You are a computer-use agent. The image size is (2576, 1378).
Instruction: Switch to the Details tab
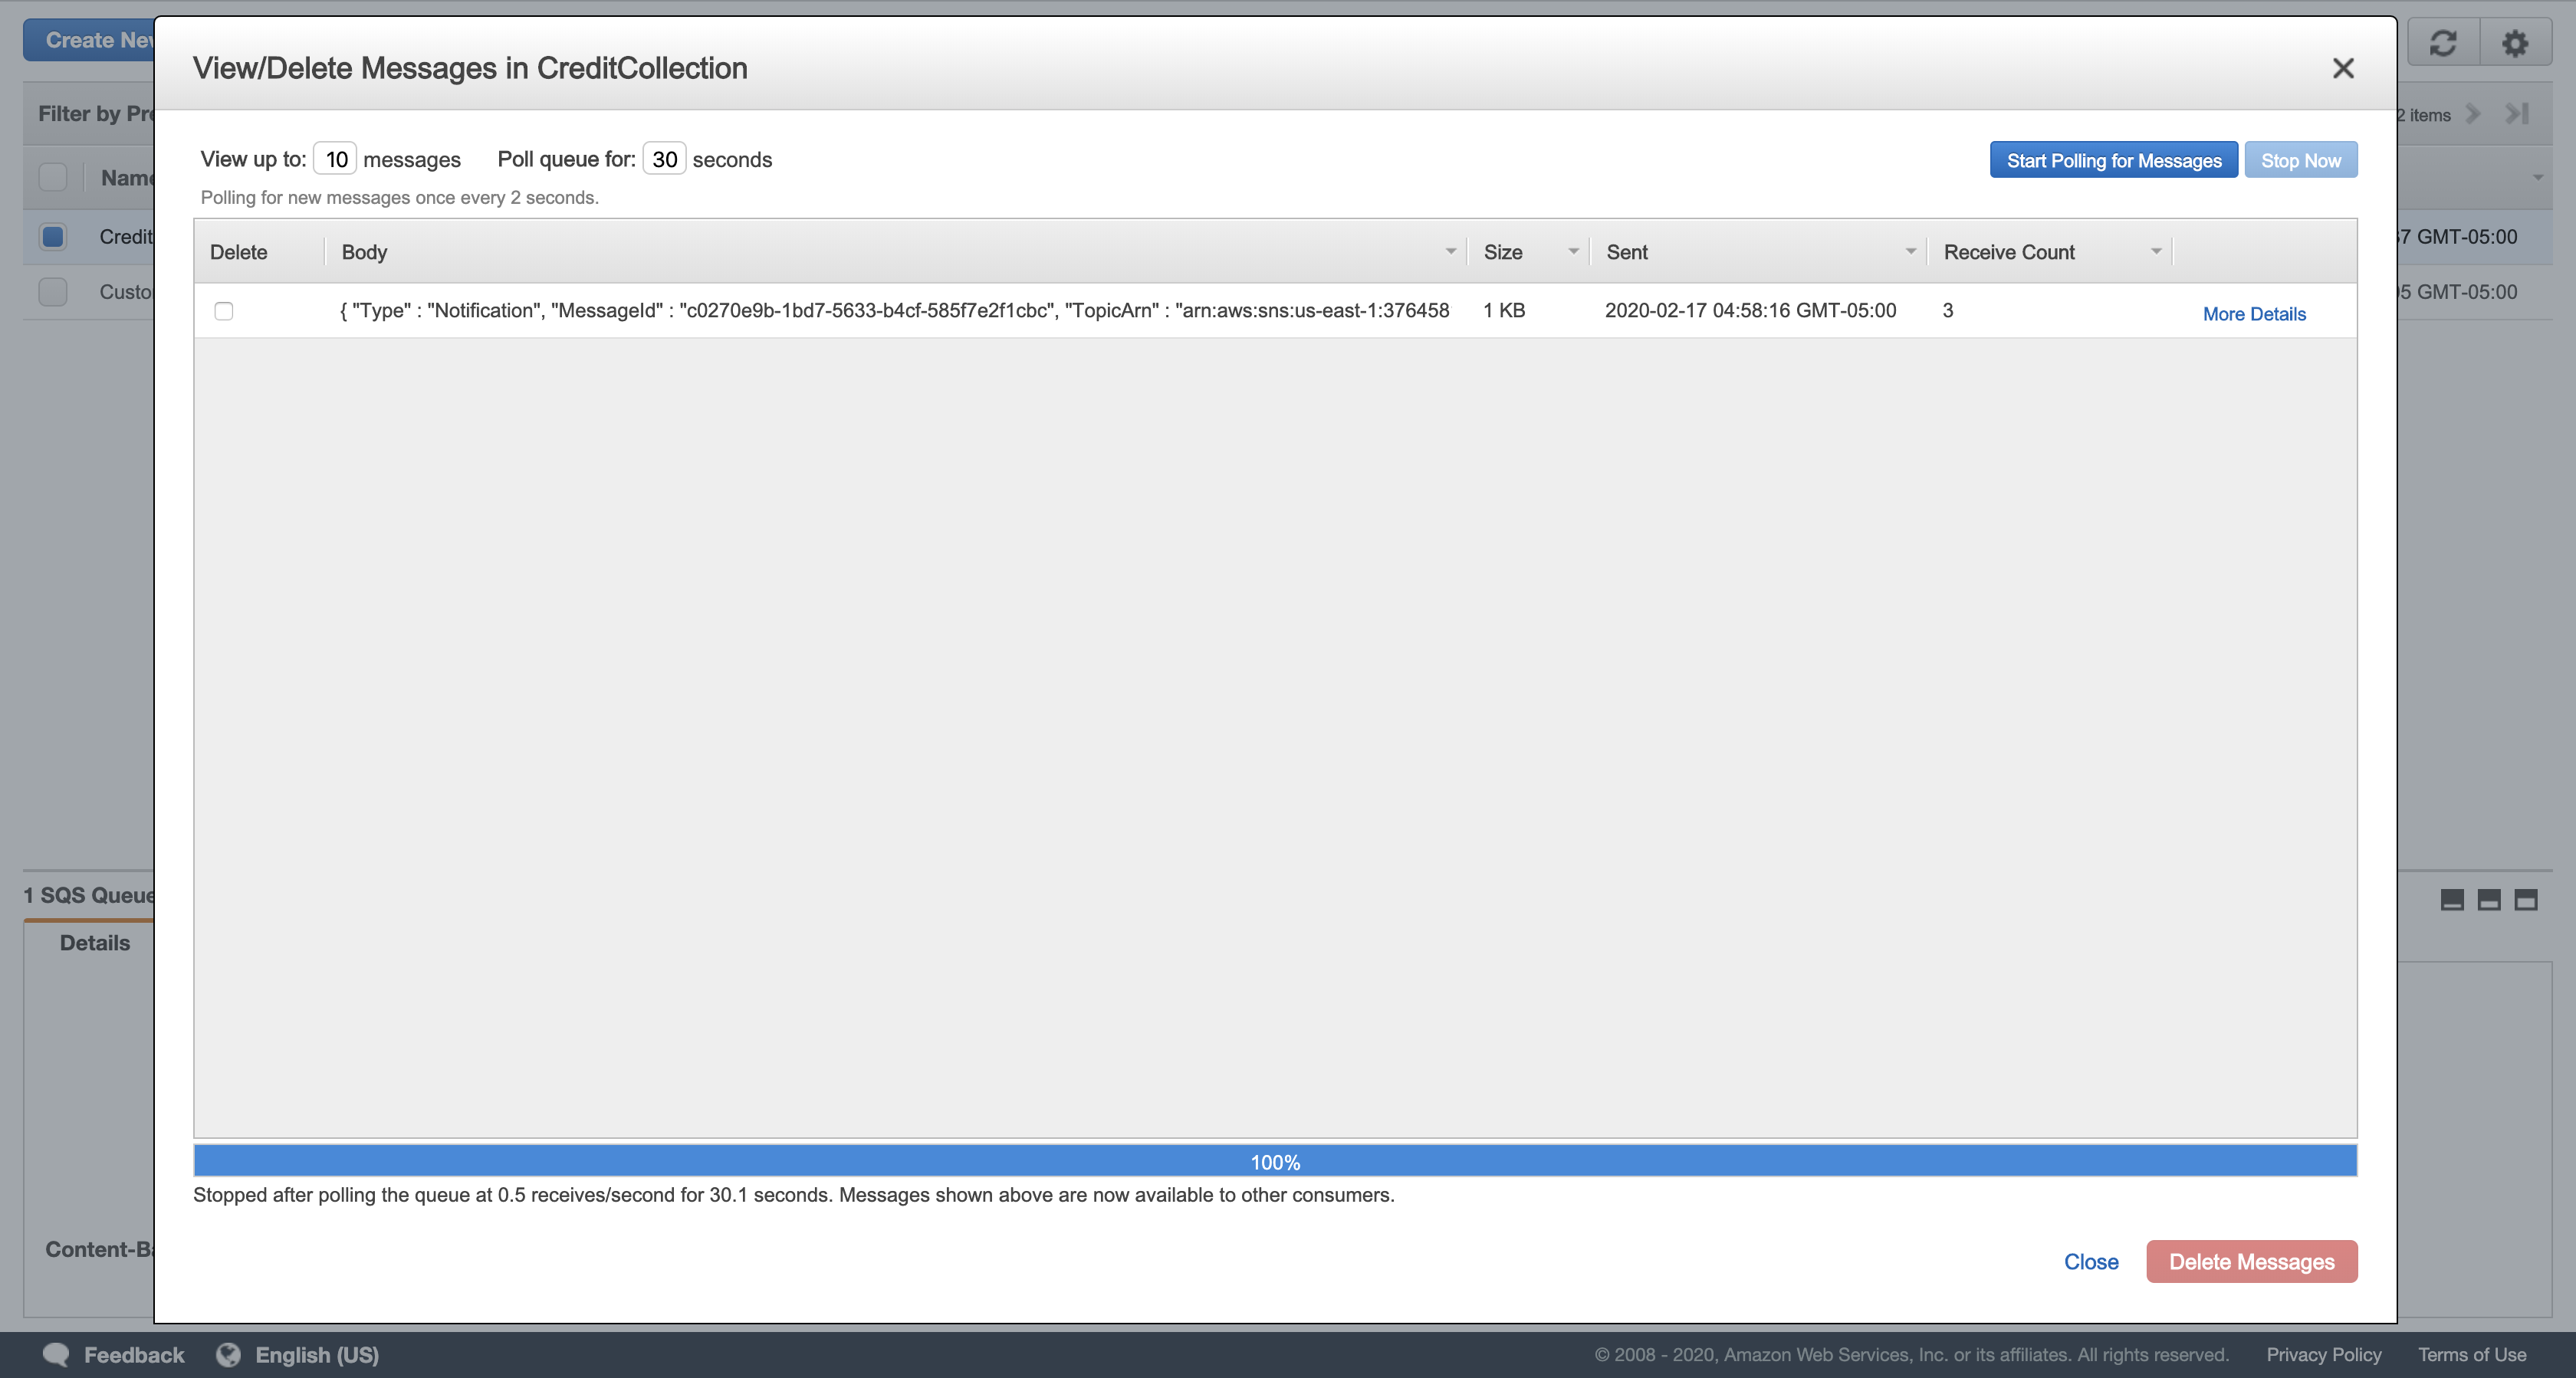pyautogui.click(x=94, y=943)
